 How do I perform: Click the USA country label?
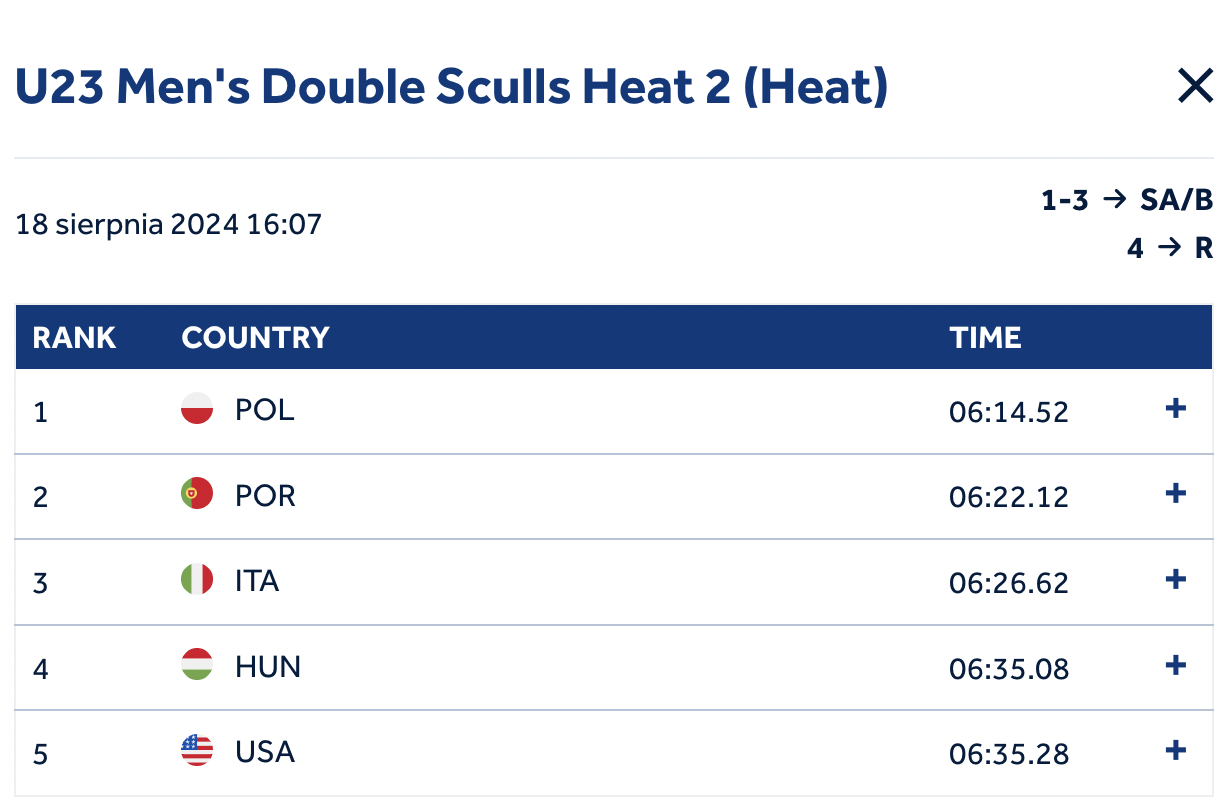[x=265, y=752]
